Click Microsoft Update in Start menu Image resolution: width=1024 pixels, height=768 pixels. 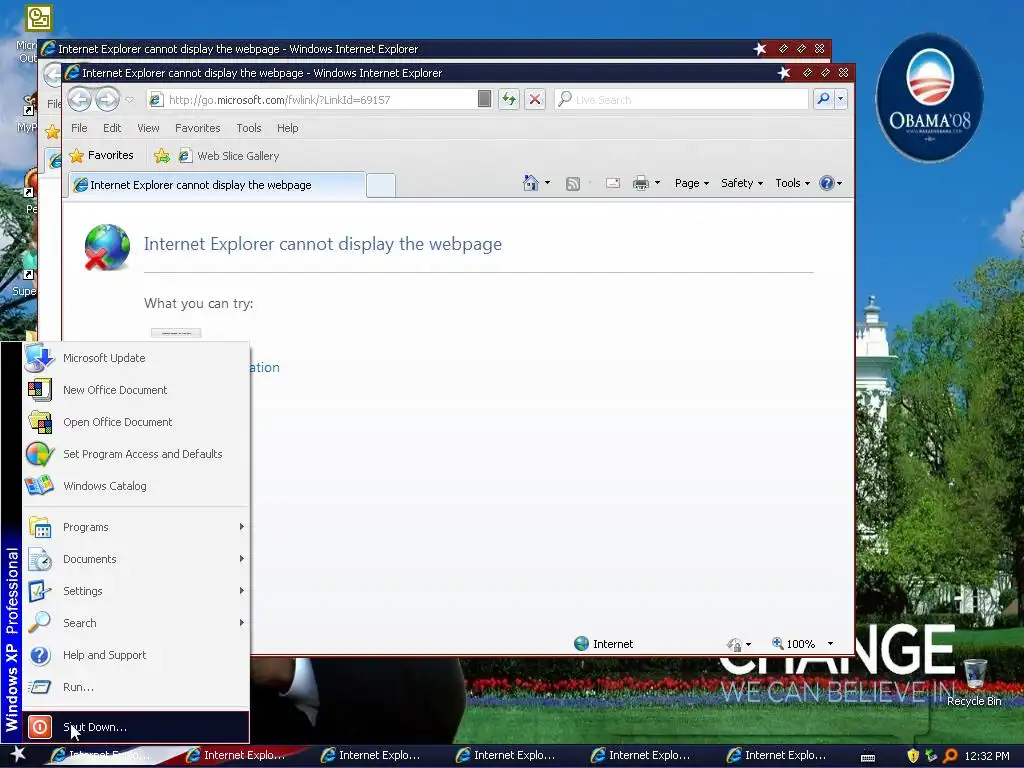click(136, 358)
